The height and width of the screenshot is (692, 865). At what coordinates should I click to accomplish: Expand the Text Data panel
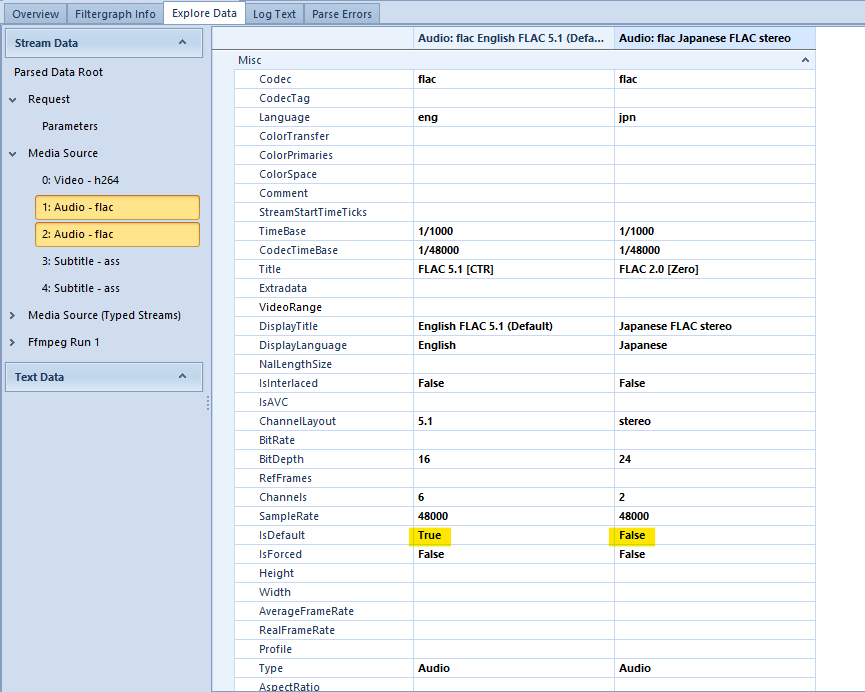[x=182, y=376]
